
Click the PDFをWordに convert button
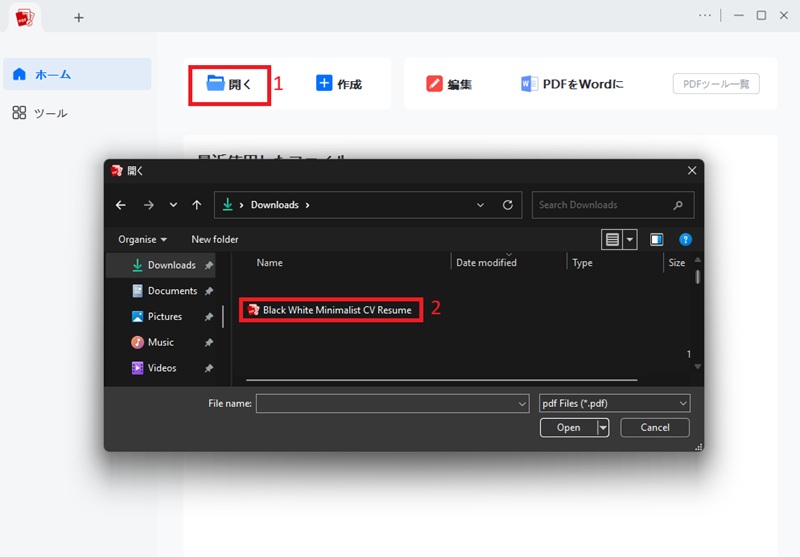(x=572, y=84)
